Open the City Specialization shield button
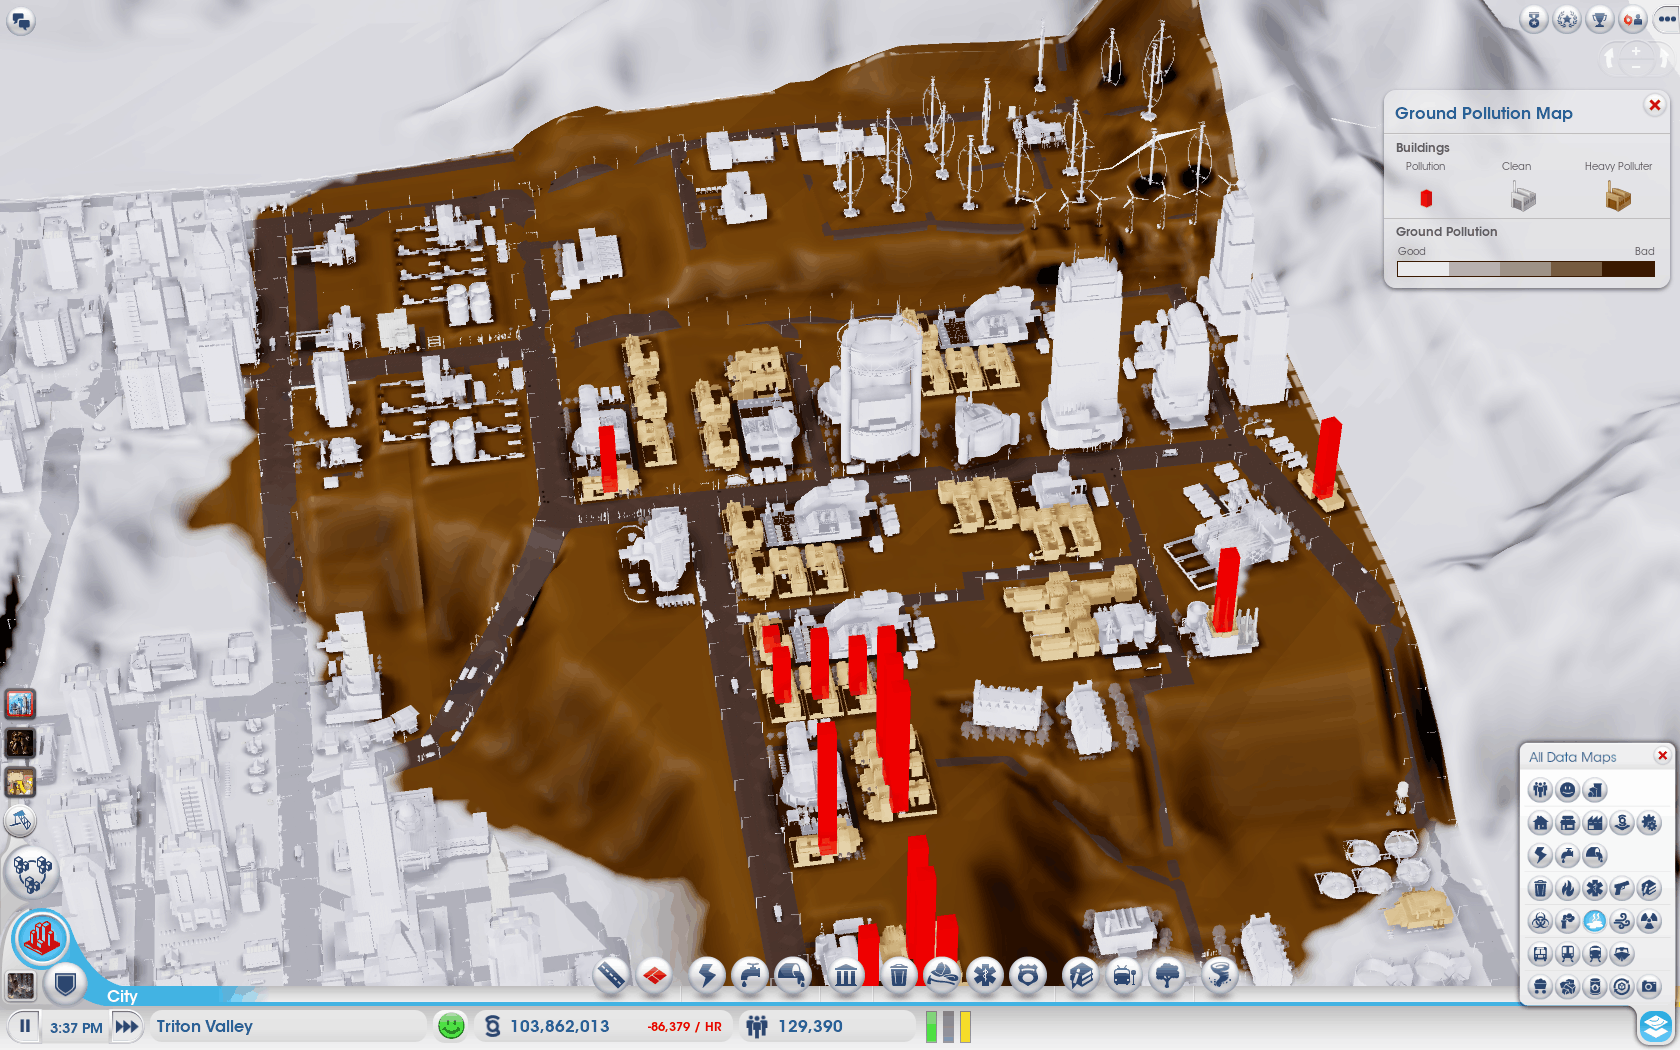 65,985
